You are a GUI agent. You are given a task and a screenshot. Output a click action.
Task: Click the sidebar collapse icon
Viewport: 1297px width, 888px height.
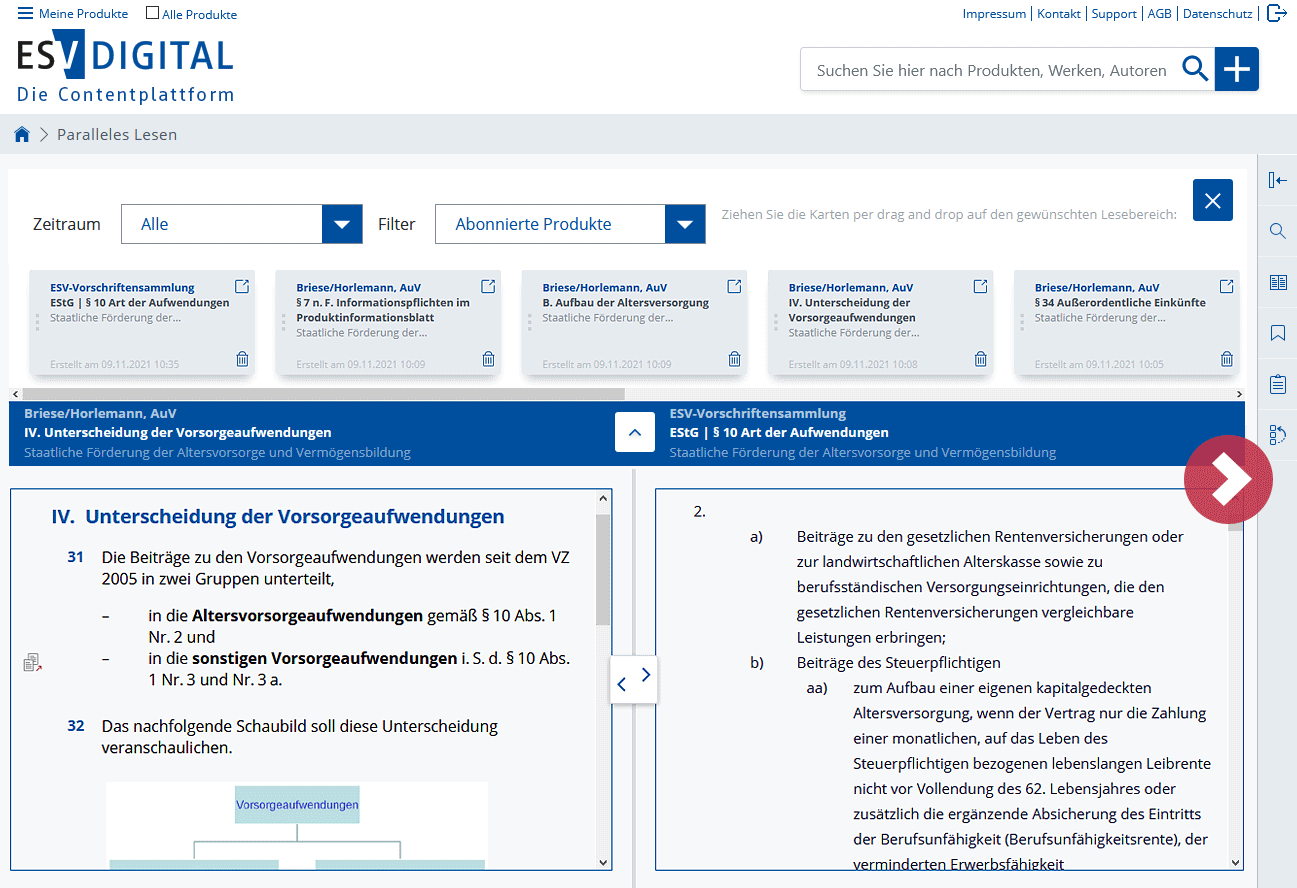point(1277,180)
